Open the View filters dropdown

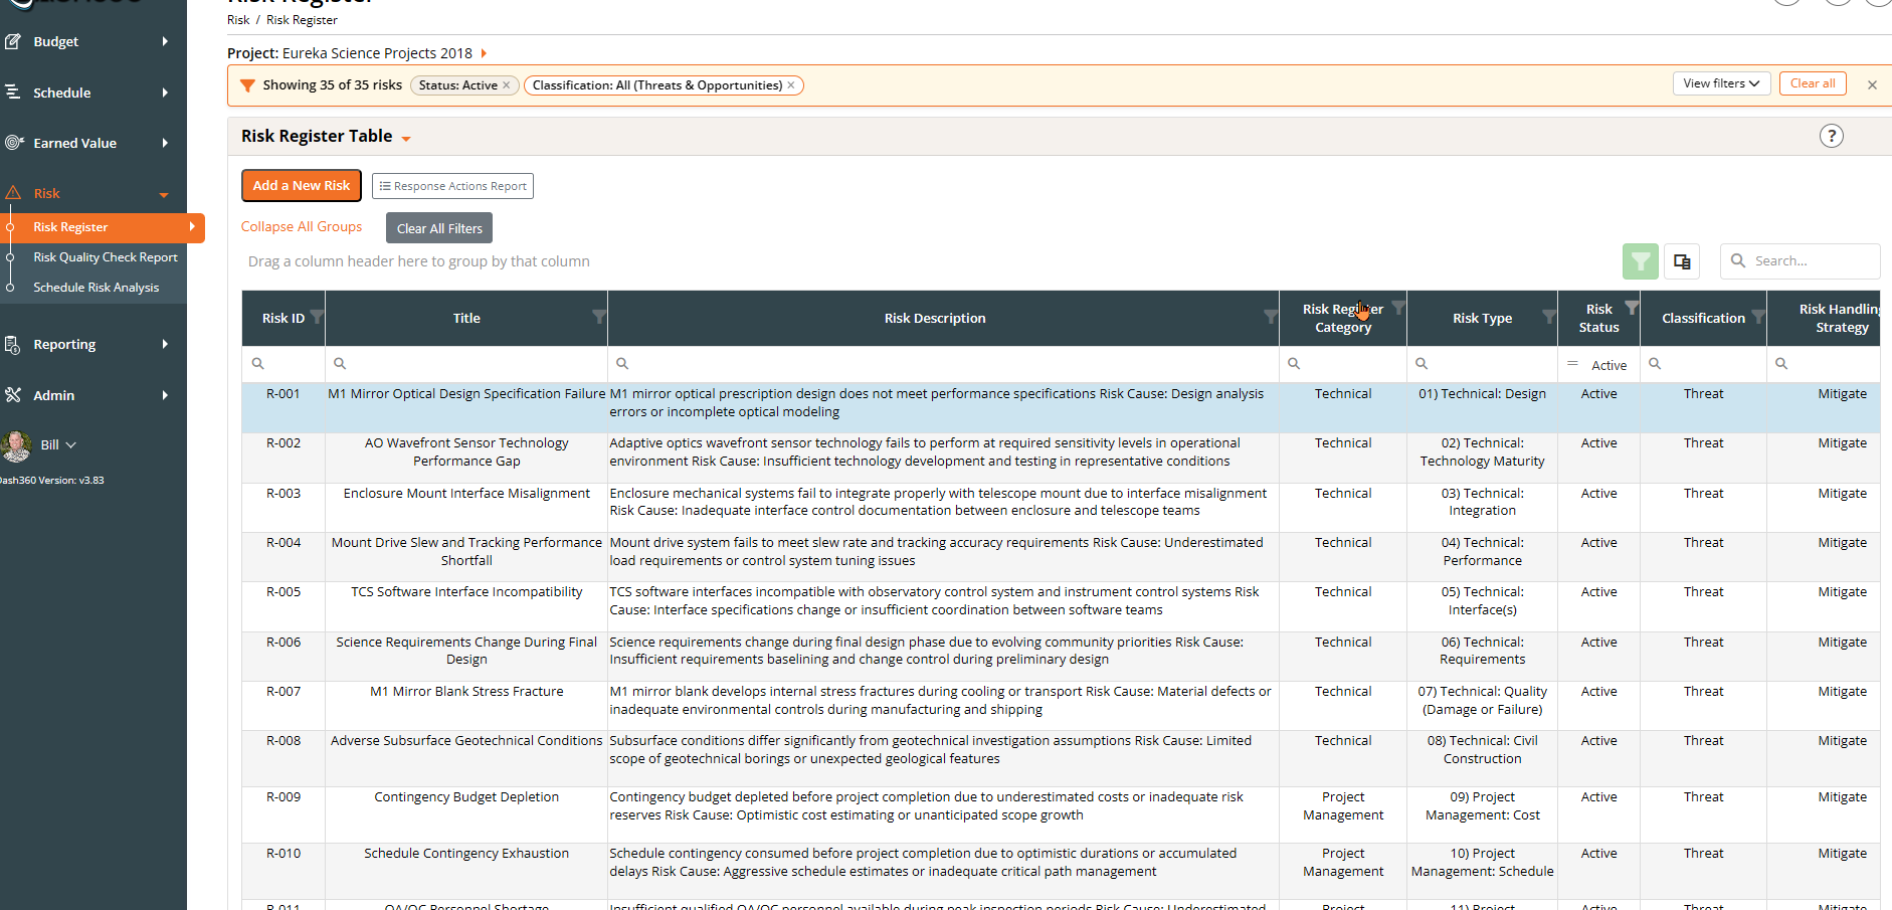pyautogui.click(x=1721, y=84)
